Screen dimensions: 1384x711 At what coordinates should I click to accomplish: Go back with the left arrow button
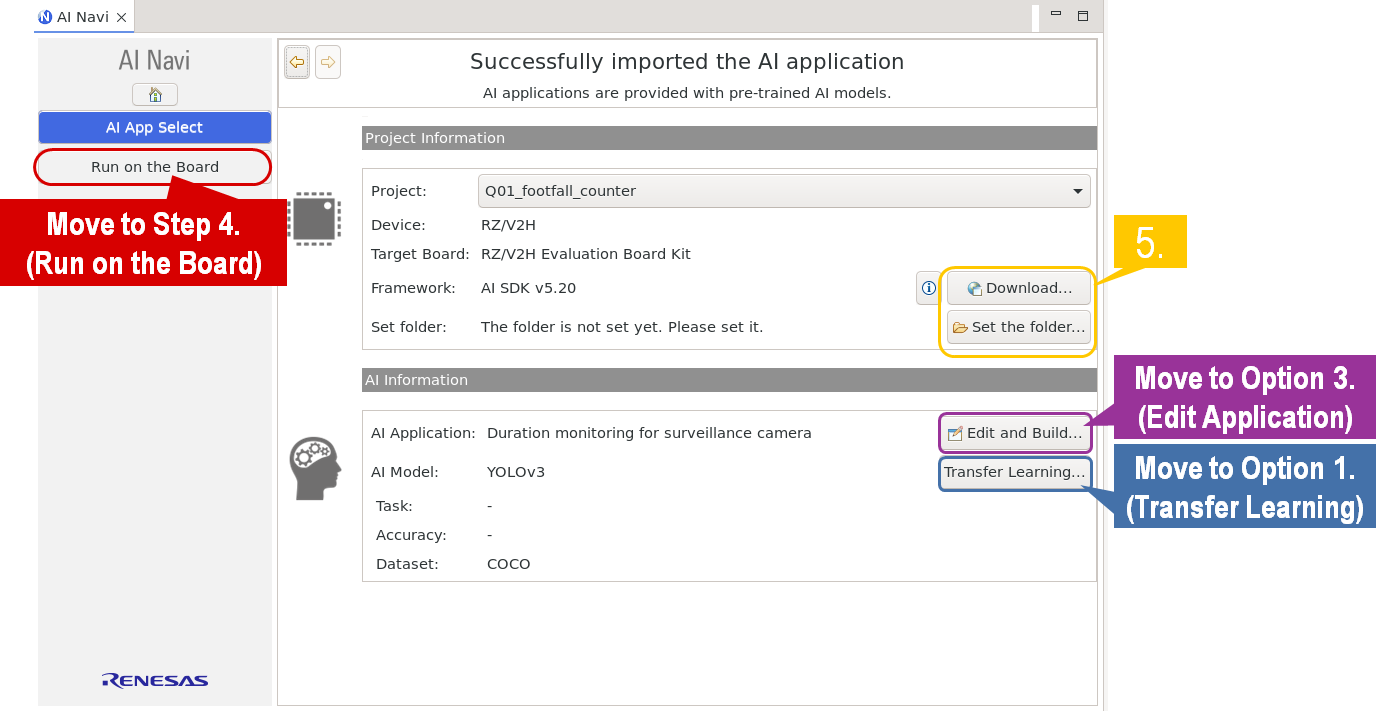pos(296,62)
